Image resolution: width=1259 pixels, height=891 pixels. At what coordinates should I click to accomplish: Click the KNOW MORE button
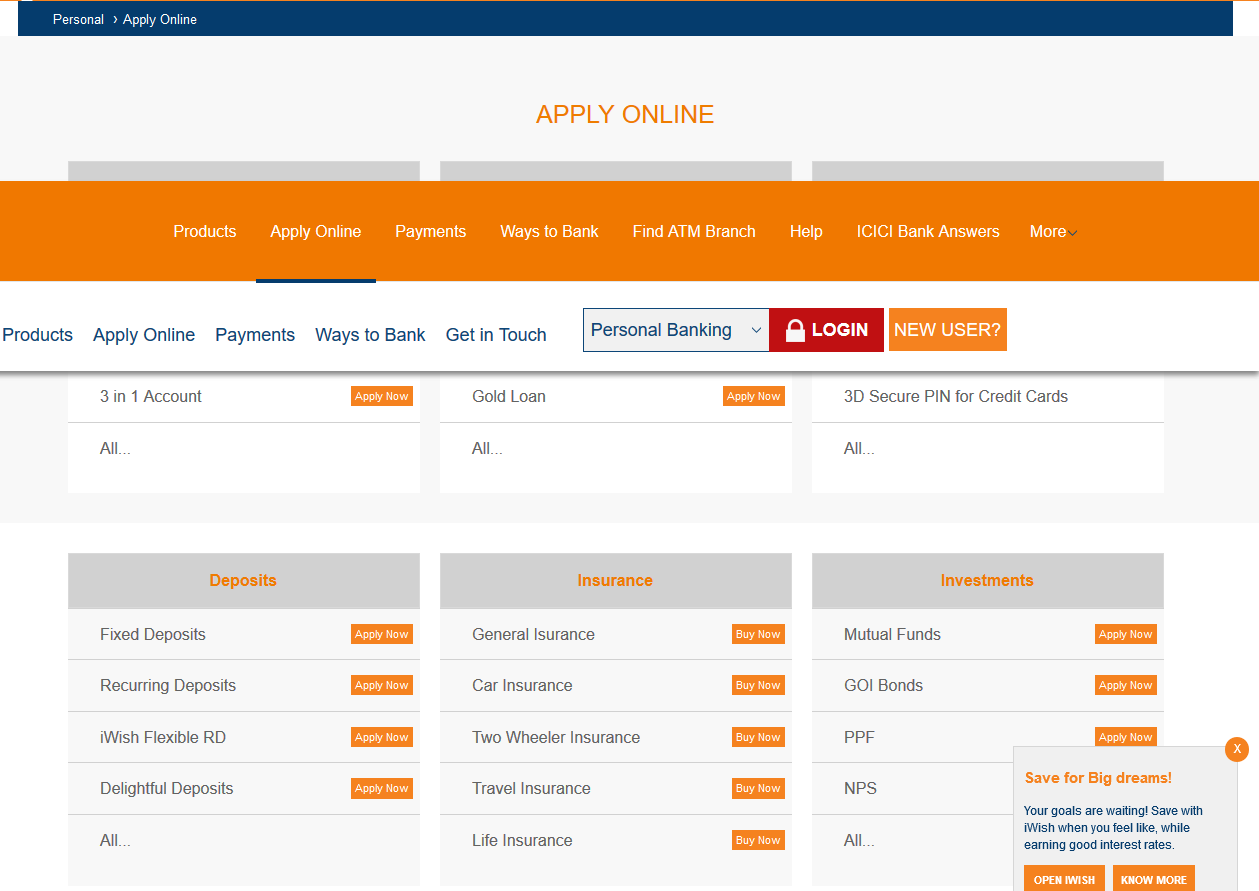pos(1154,879)
